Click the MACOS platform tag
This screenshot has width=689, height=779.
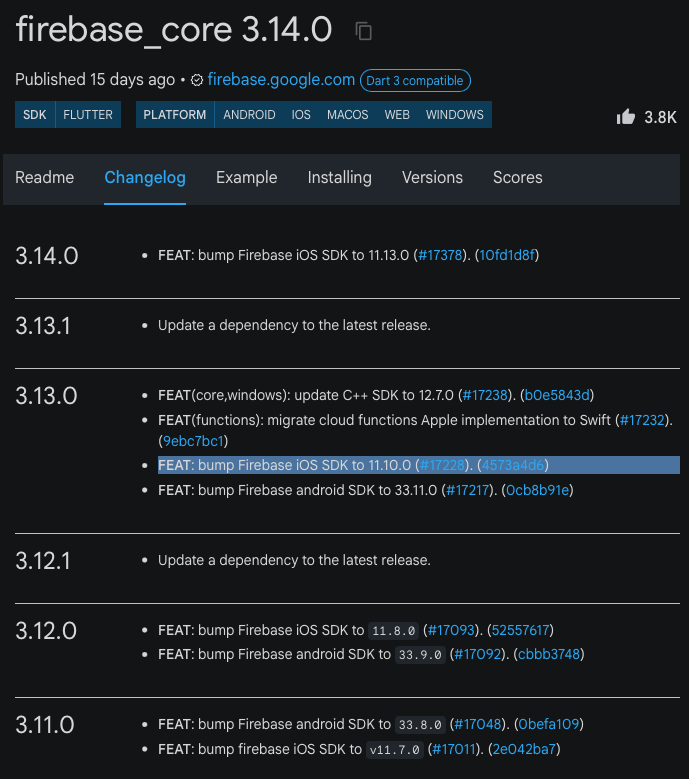point(347,115)
